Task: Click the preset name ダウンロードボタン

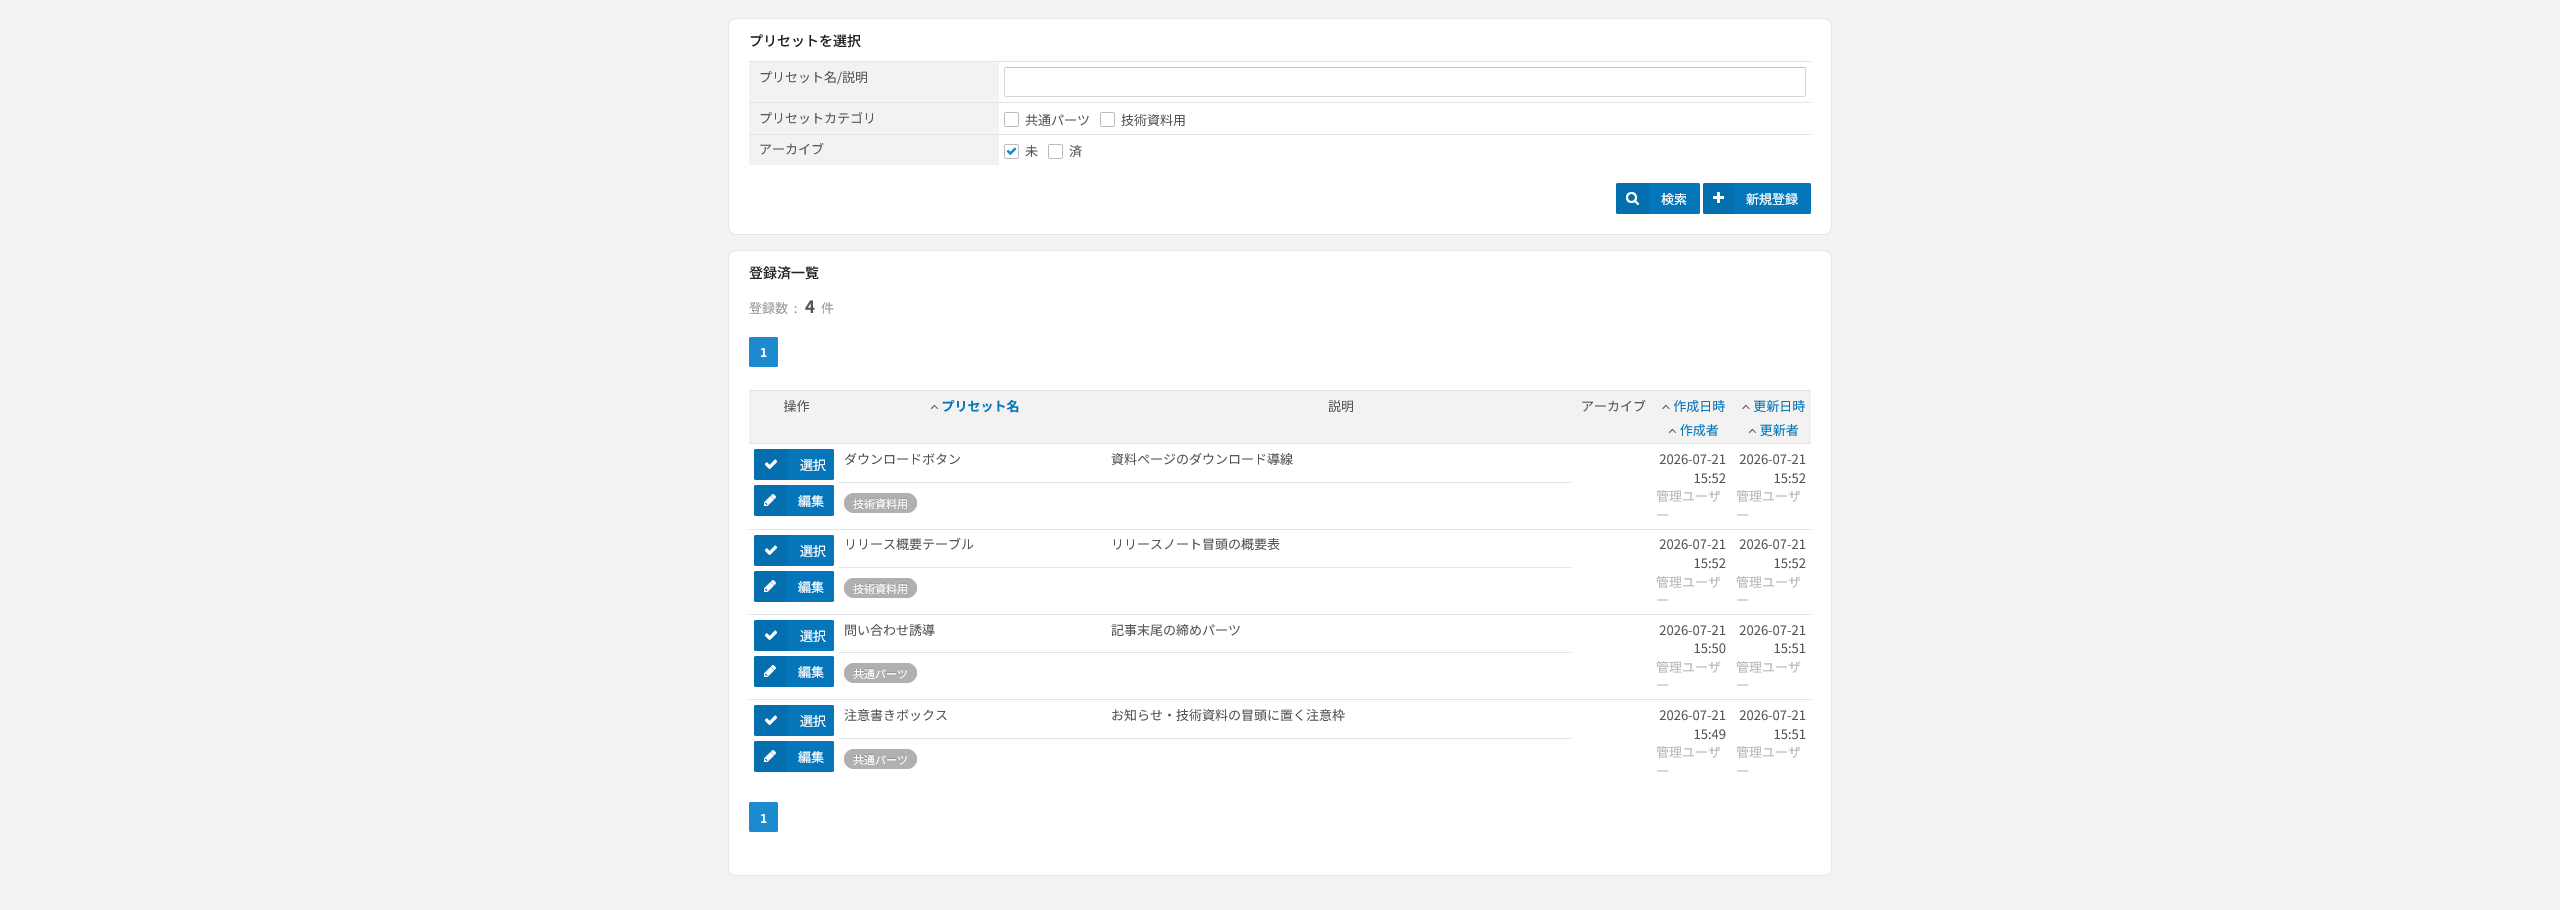Action: click(902, 459)
